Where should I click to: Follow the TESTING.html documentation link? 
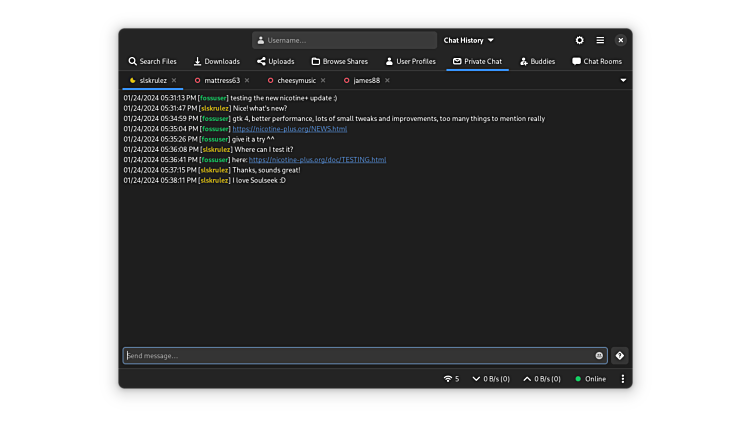point(317,160)
